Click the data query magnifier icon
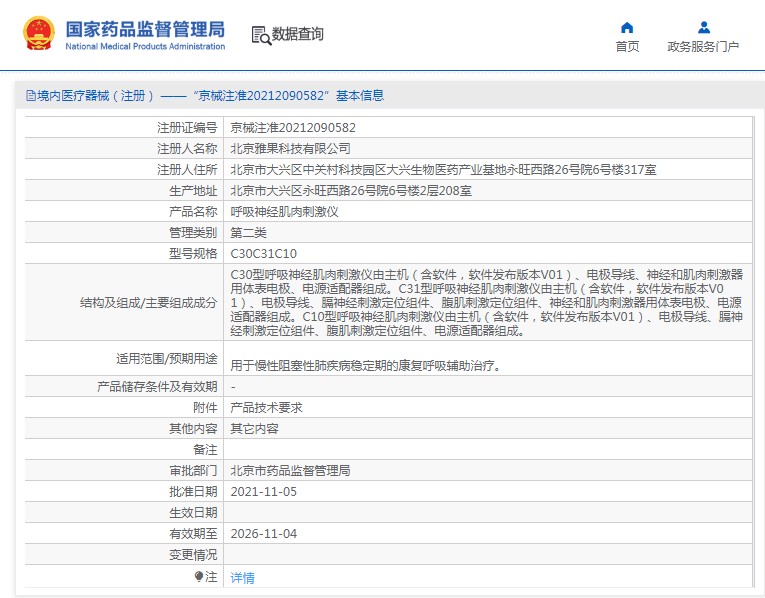The image size is (765, 598). coord(261,36)
